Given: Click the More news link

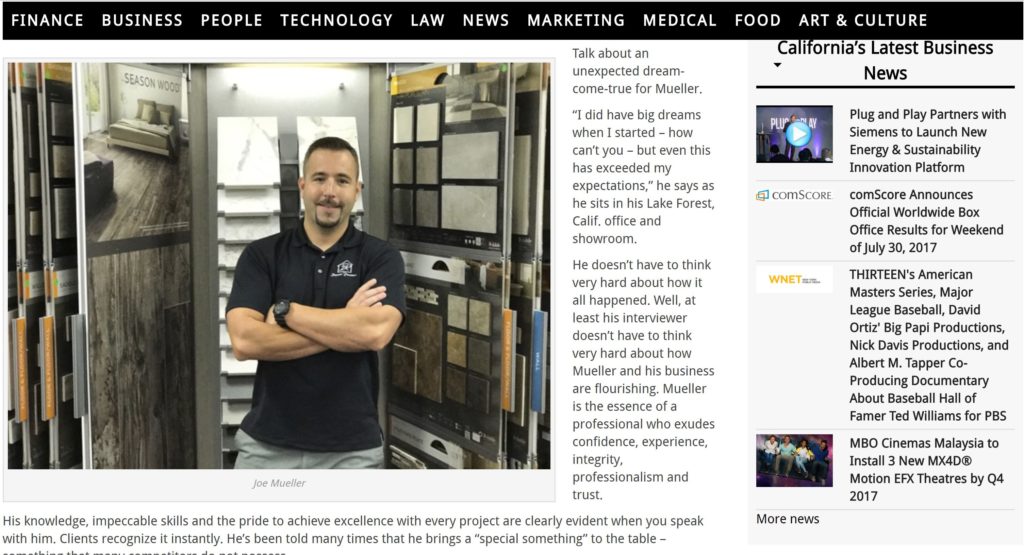Looking at the screenshot, I should point(787,518).
